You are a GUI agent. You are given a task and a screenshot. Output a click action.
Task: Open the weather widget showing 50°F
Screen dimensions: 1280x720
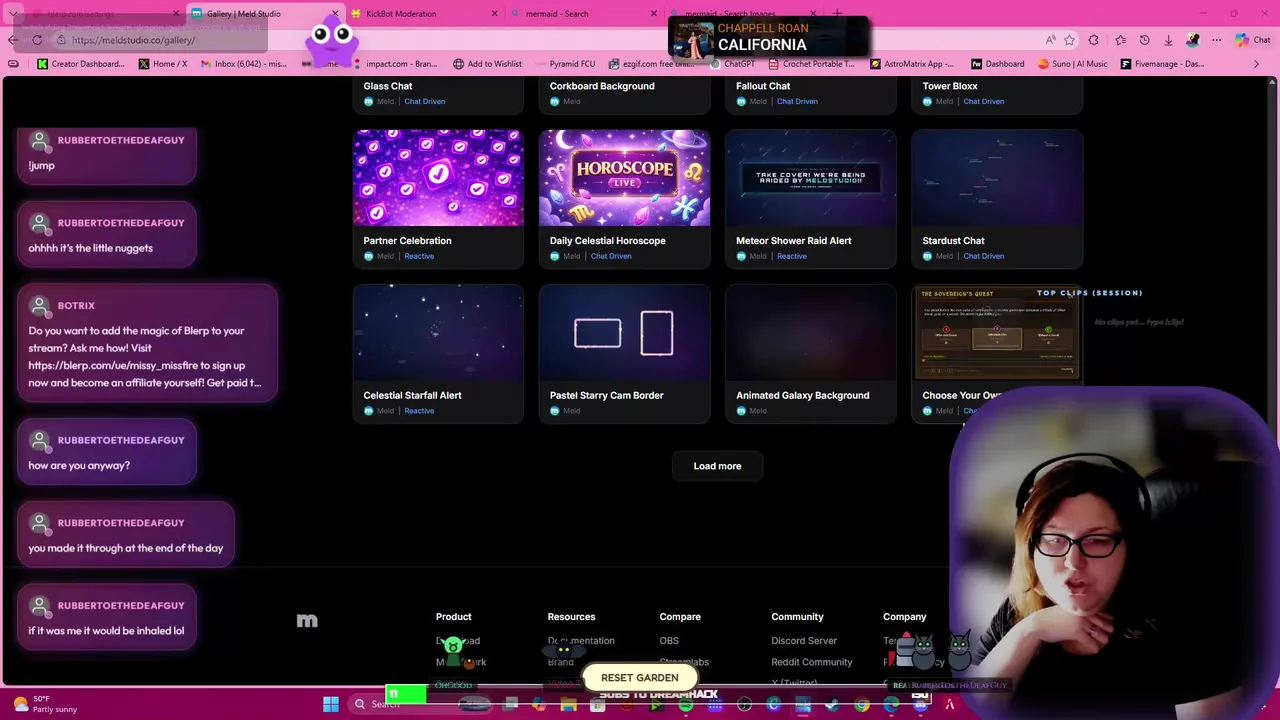(x=47, y=704)
